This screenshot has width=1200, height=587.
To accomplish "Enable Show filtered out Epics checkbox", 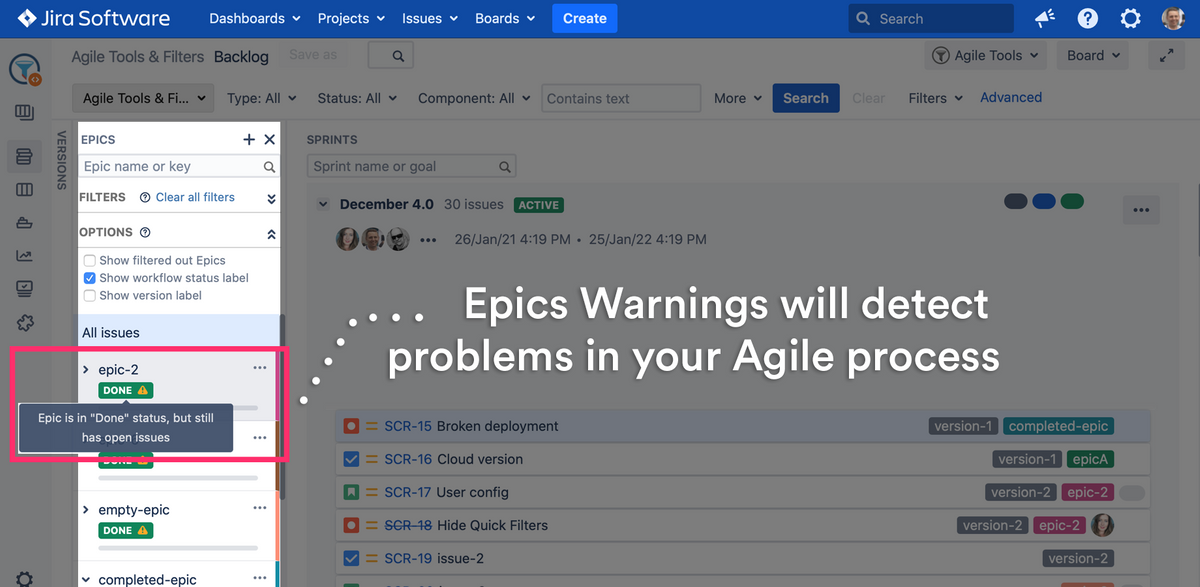I will [x=90, y=261].
